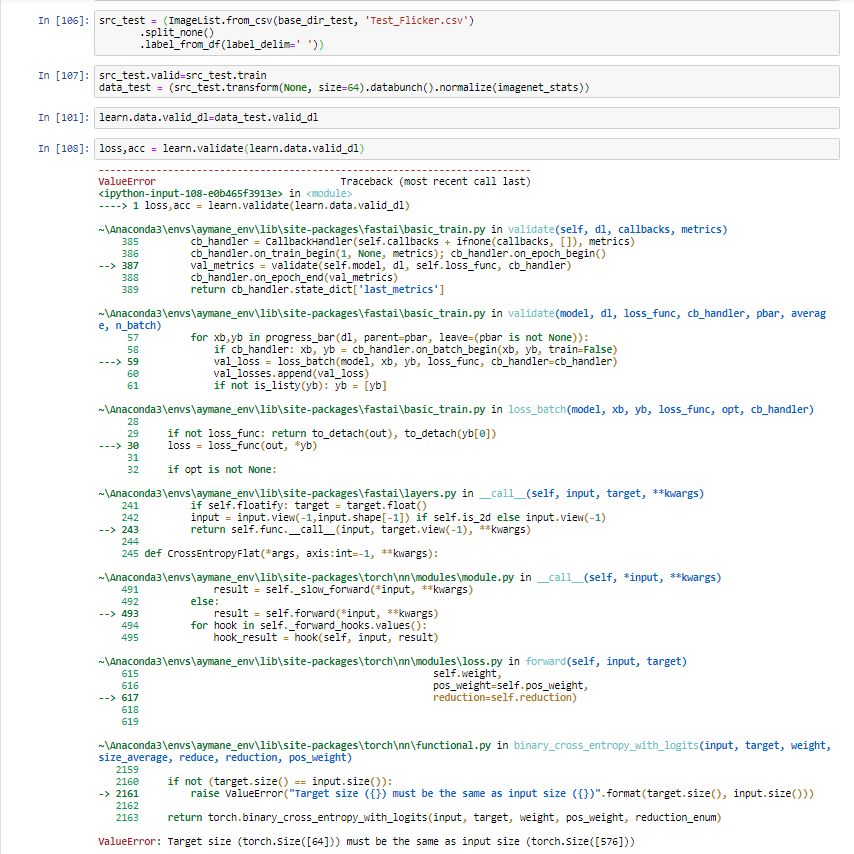Click line 495 hook_result = hook

[279, 637]
